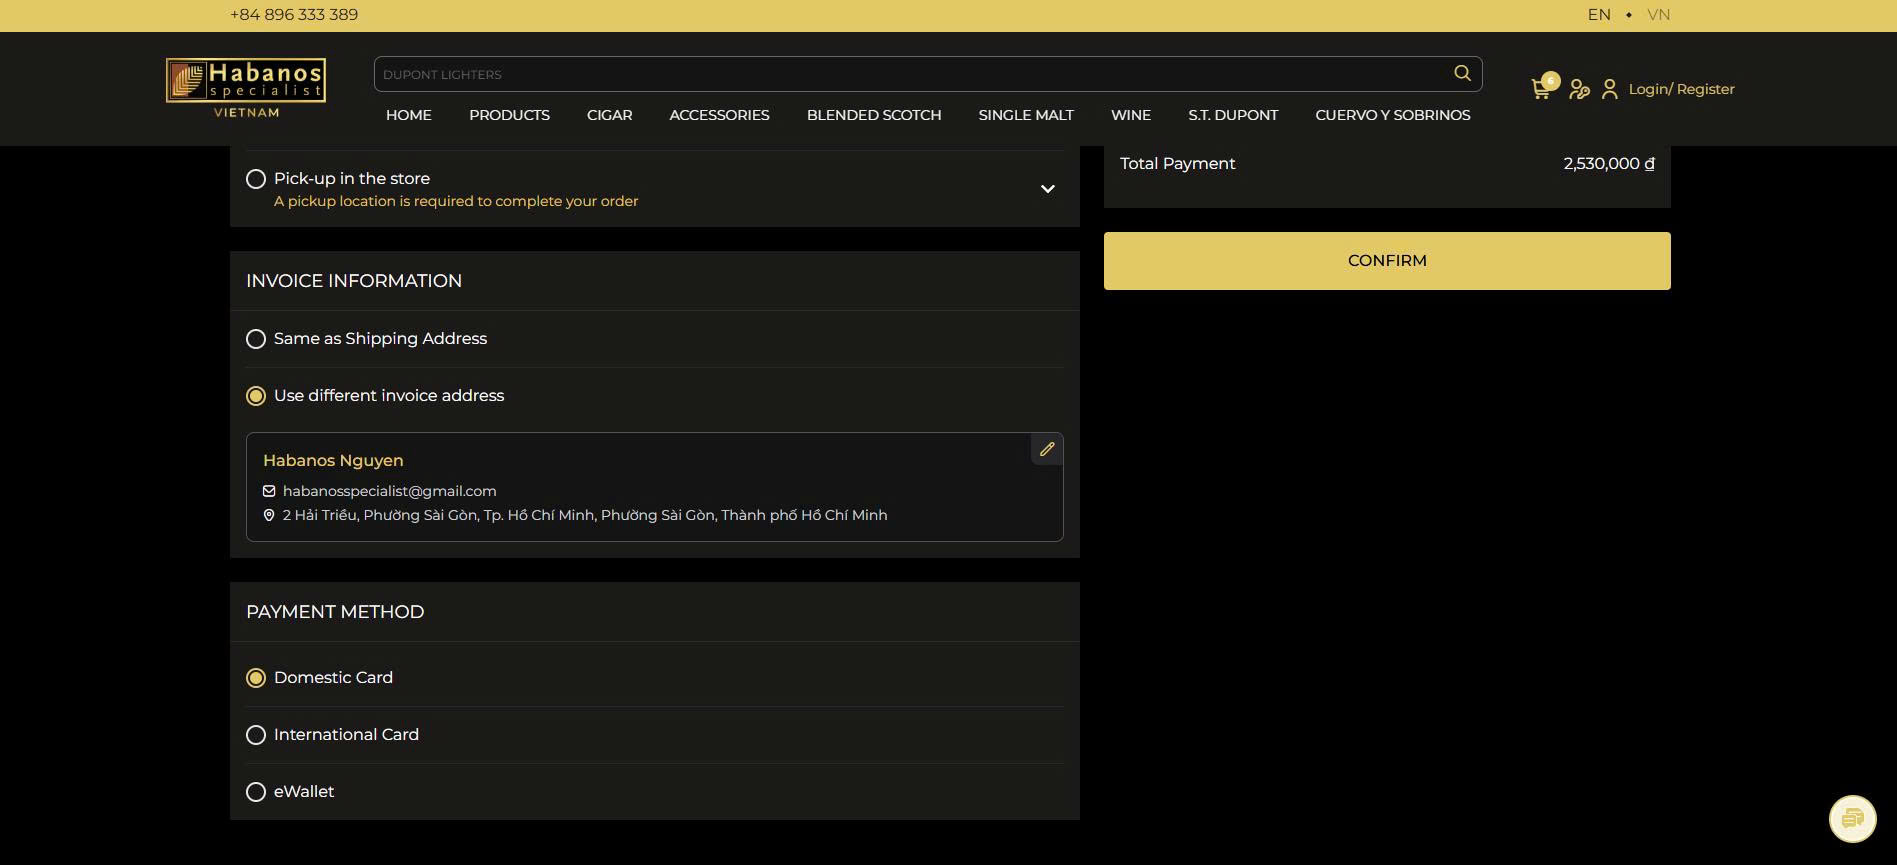
Task: Click the 2,530,000 đ total amount
Action: click(1609, 163)
